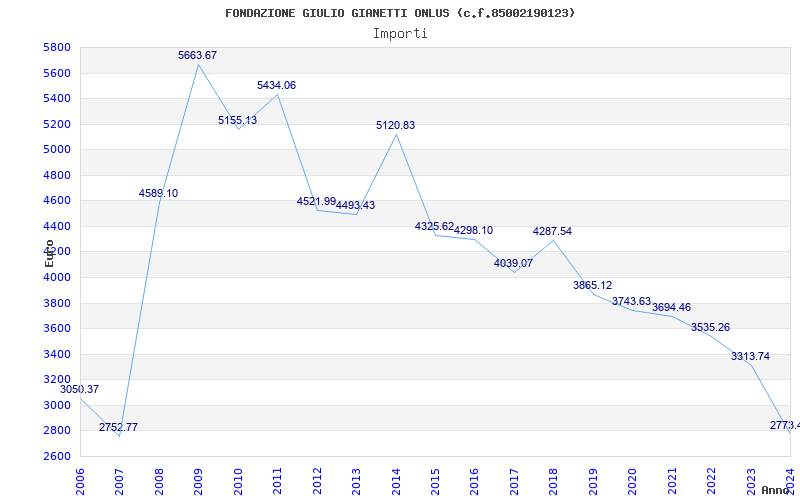Click the 5434.06 data label
This screenshot has width=800, height=500.
coord(277,85)
